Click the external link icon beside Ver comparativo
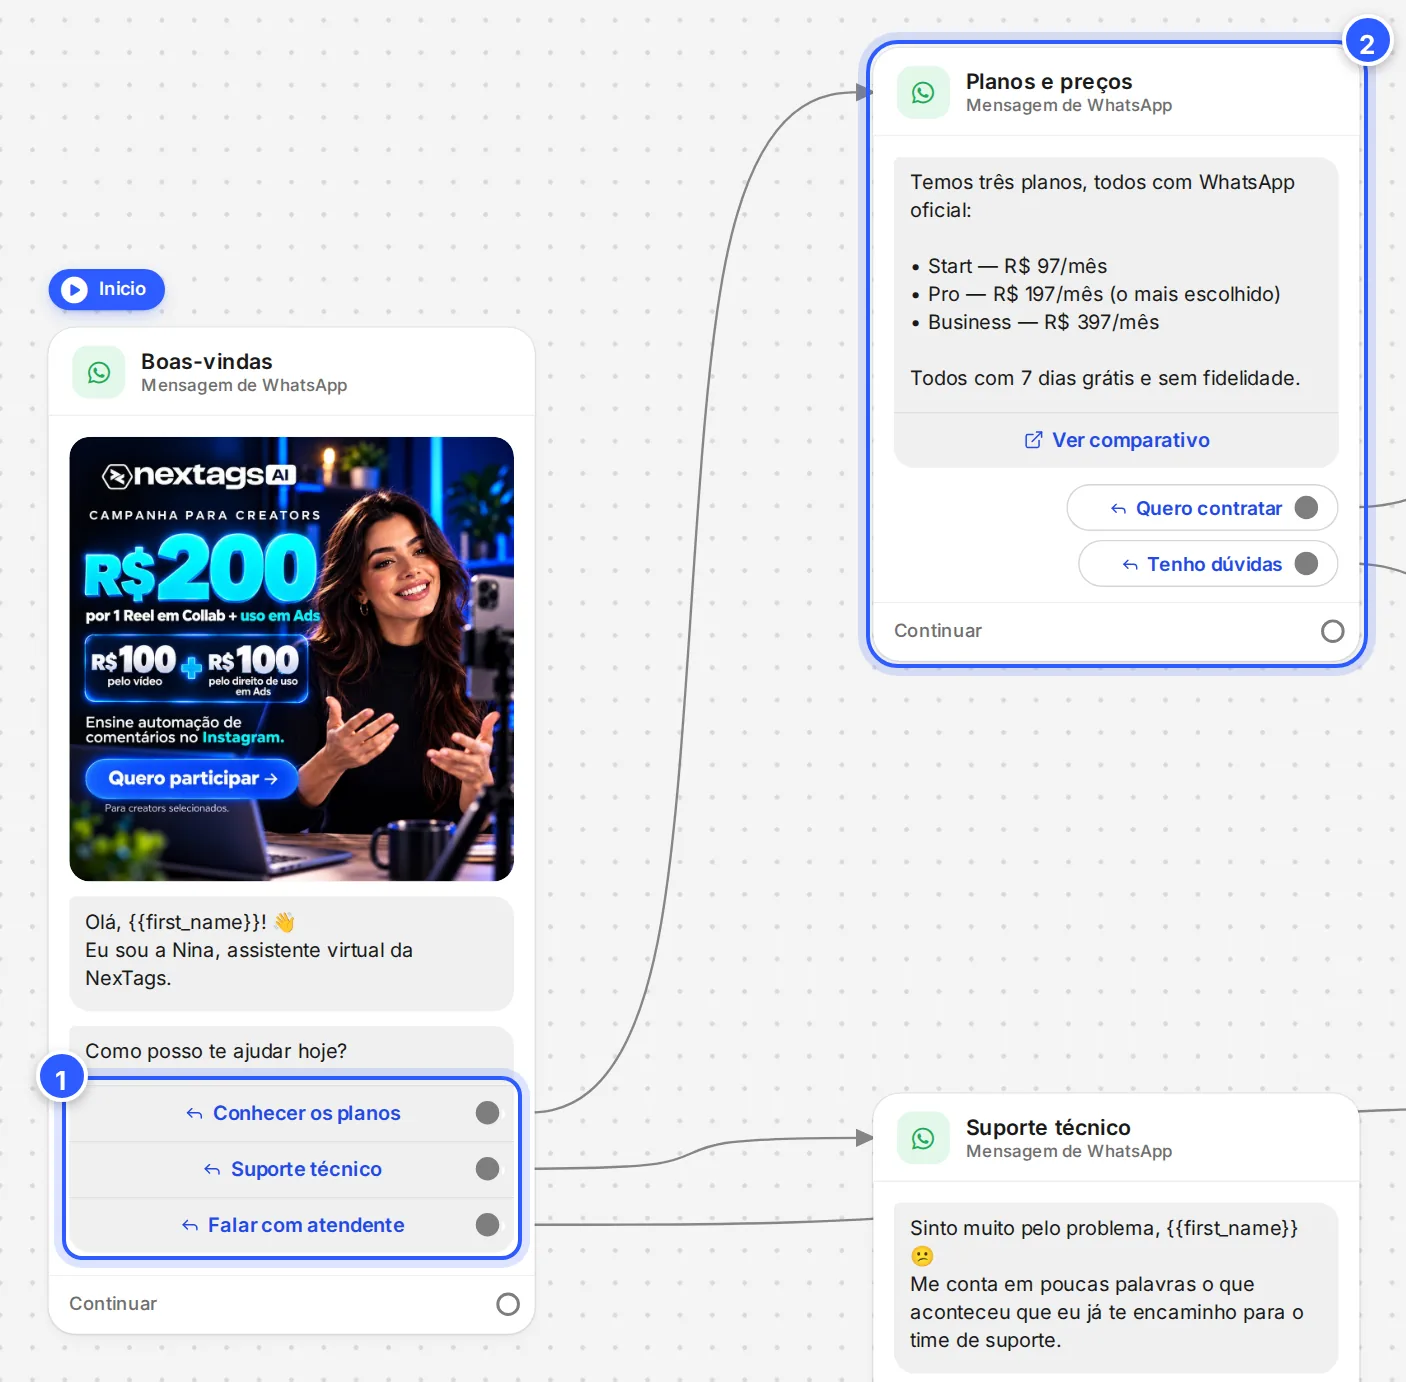The height and width of the screenshot is (1382, 1406). pyautogui.click(x=1033, y=440)
